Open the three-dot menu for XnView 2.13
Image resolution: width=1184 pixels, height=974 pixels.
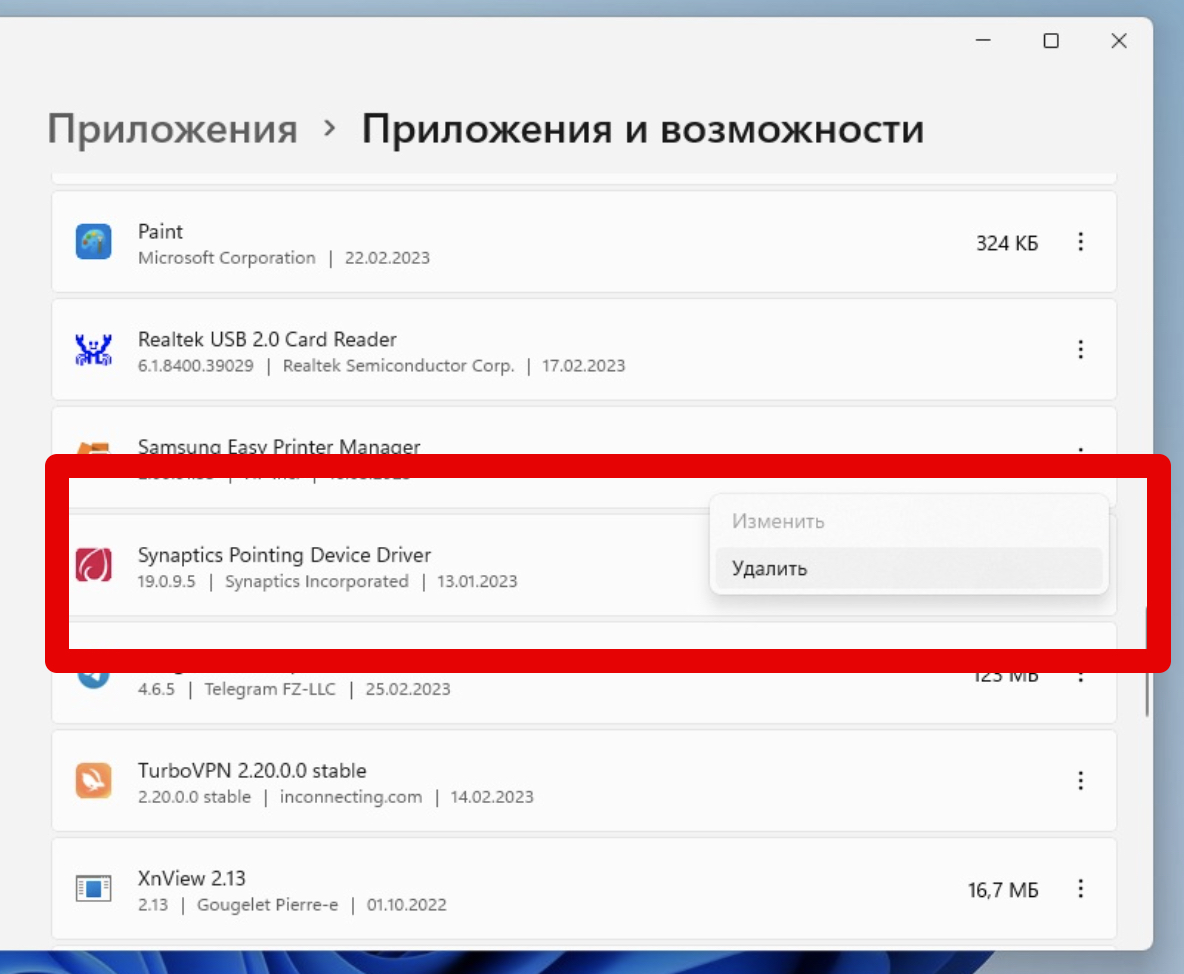1081,889
